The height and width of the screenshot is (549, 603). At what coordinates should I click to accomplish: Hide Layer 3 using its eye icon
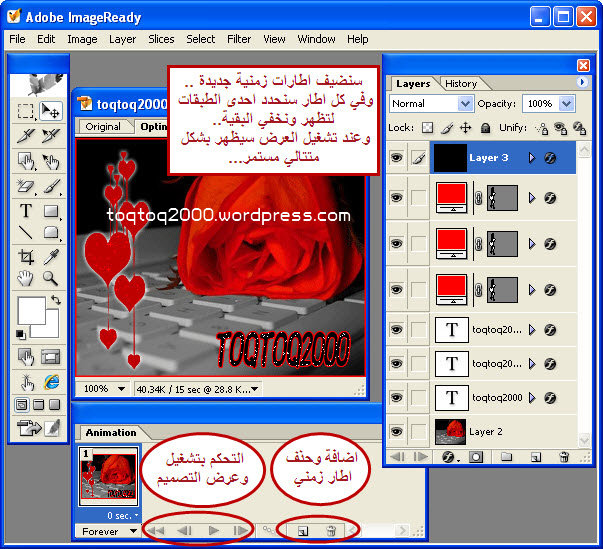(x=397, y=158)
